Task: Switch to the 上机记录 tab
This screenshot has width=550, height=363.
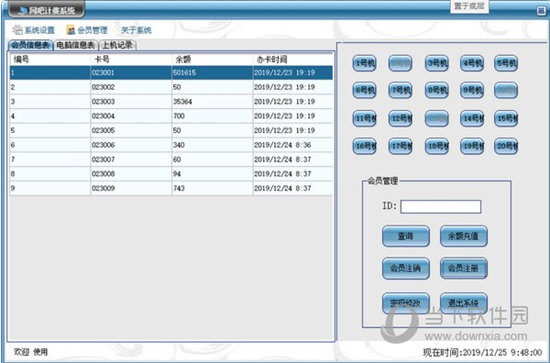Action: pyautogui.click(x=118, y=45)
